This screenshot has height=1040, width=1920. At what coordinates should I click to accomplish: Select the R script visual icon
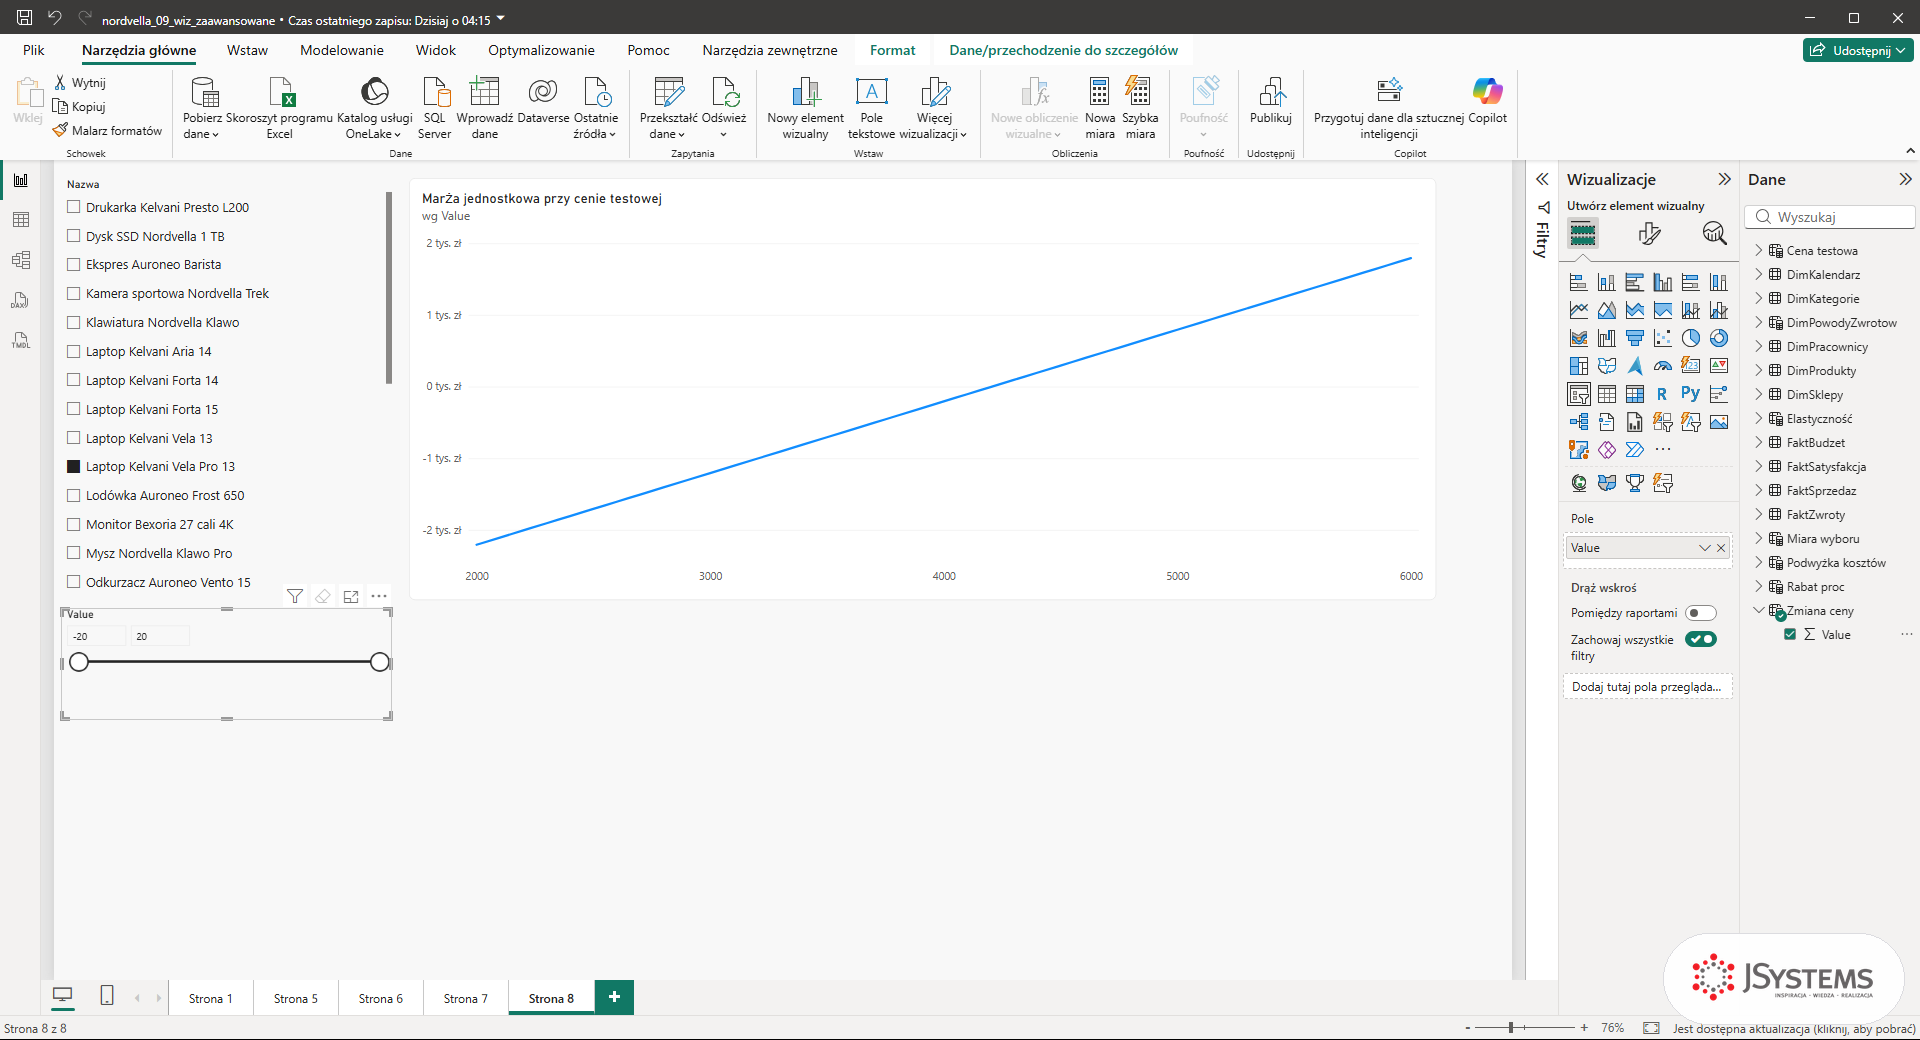[1662, 394]
